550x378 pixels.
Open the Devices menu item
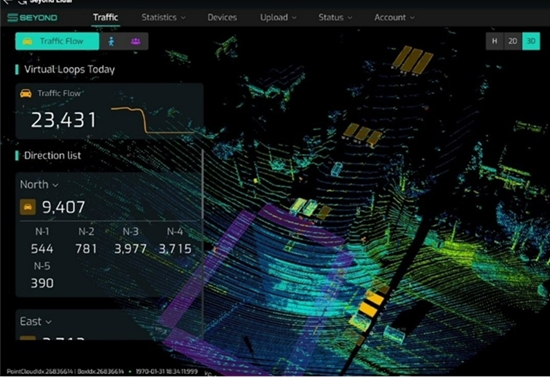point(222,18)
